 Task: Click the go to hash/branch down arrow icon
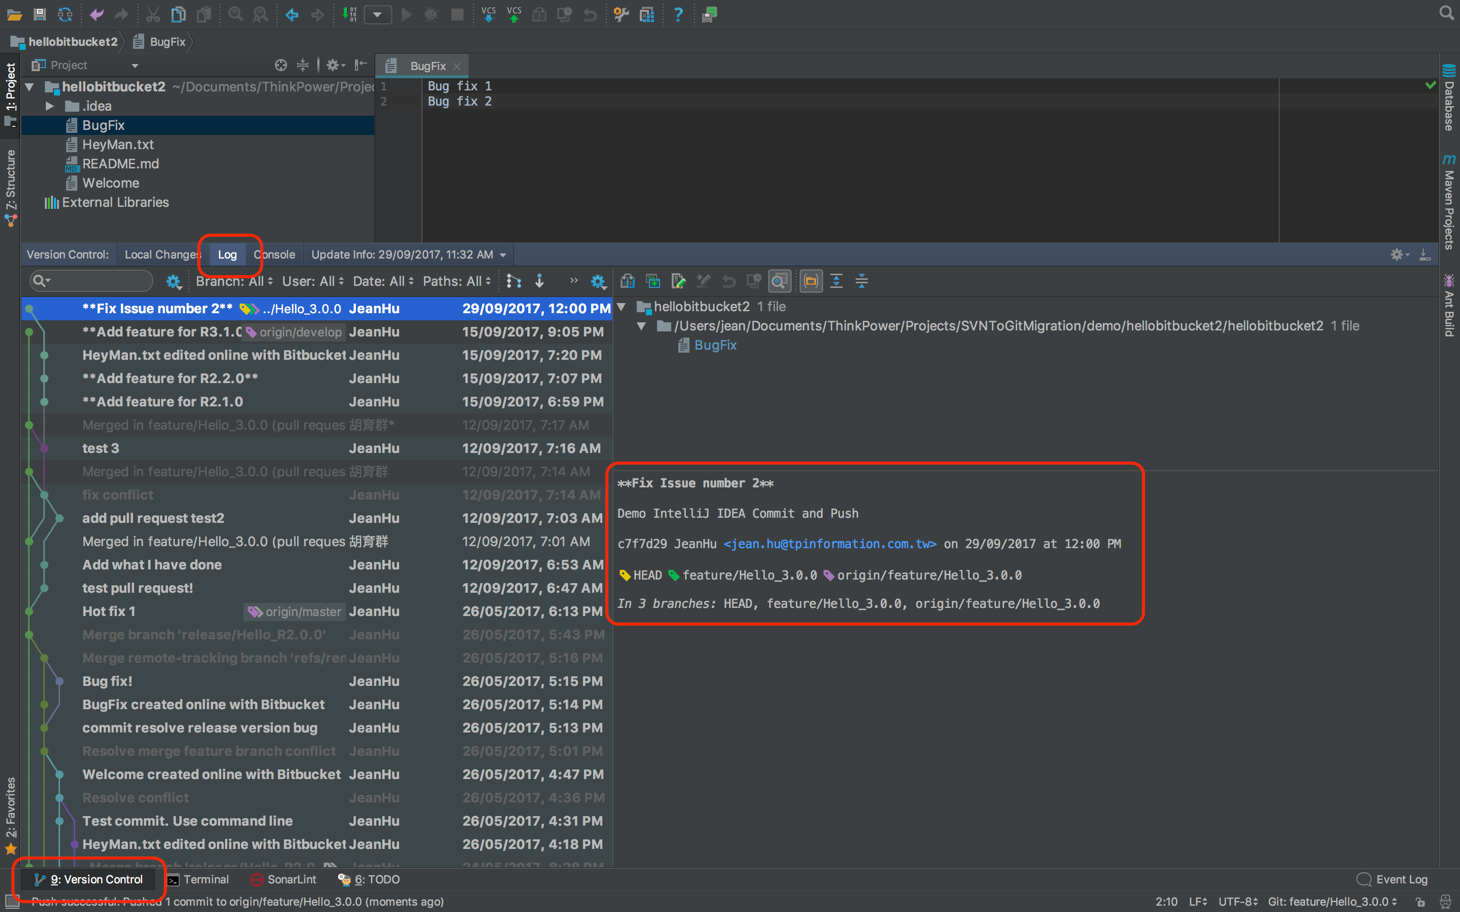(x=540, y=281)
